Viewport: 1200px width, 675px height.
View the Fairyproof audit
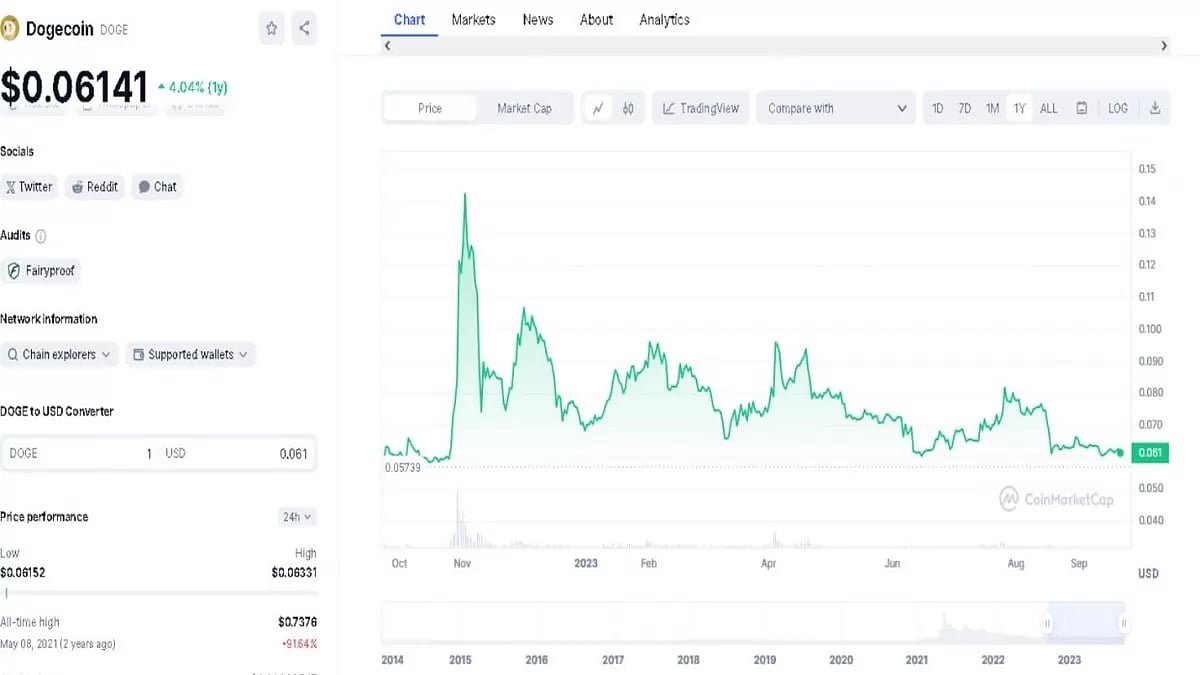[41, 270]
